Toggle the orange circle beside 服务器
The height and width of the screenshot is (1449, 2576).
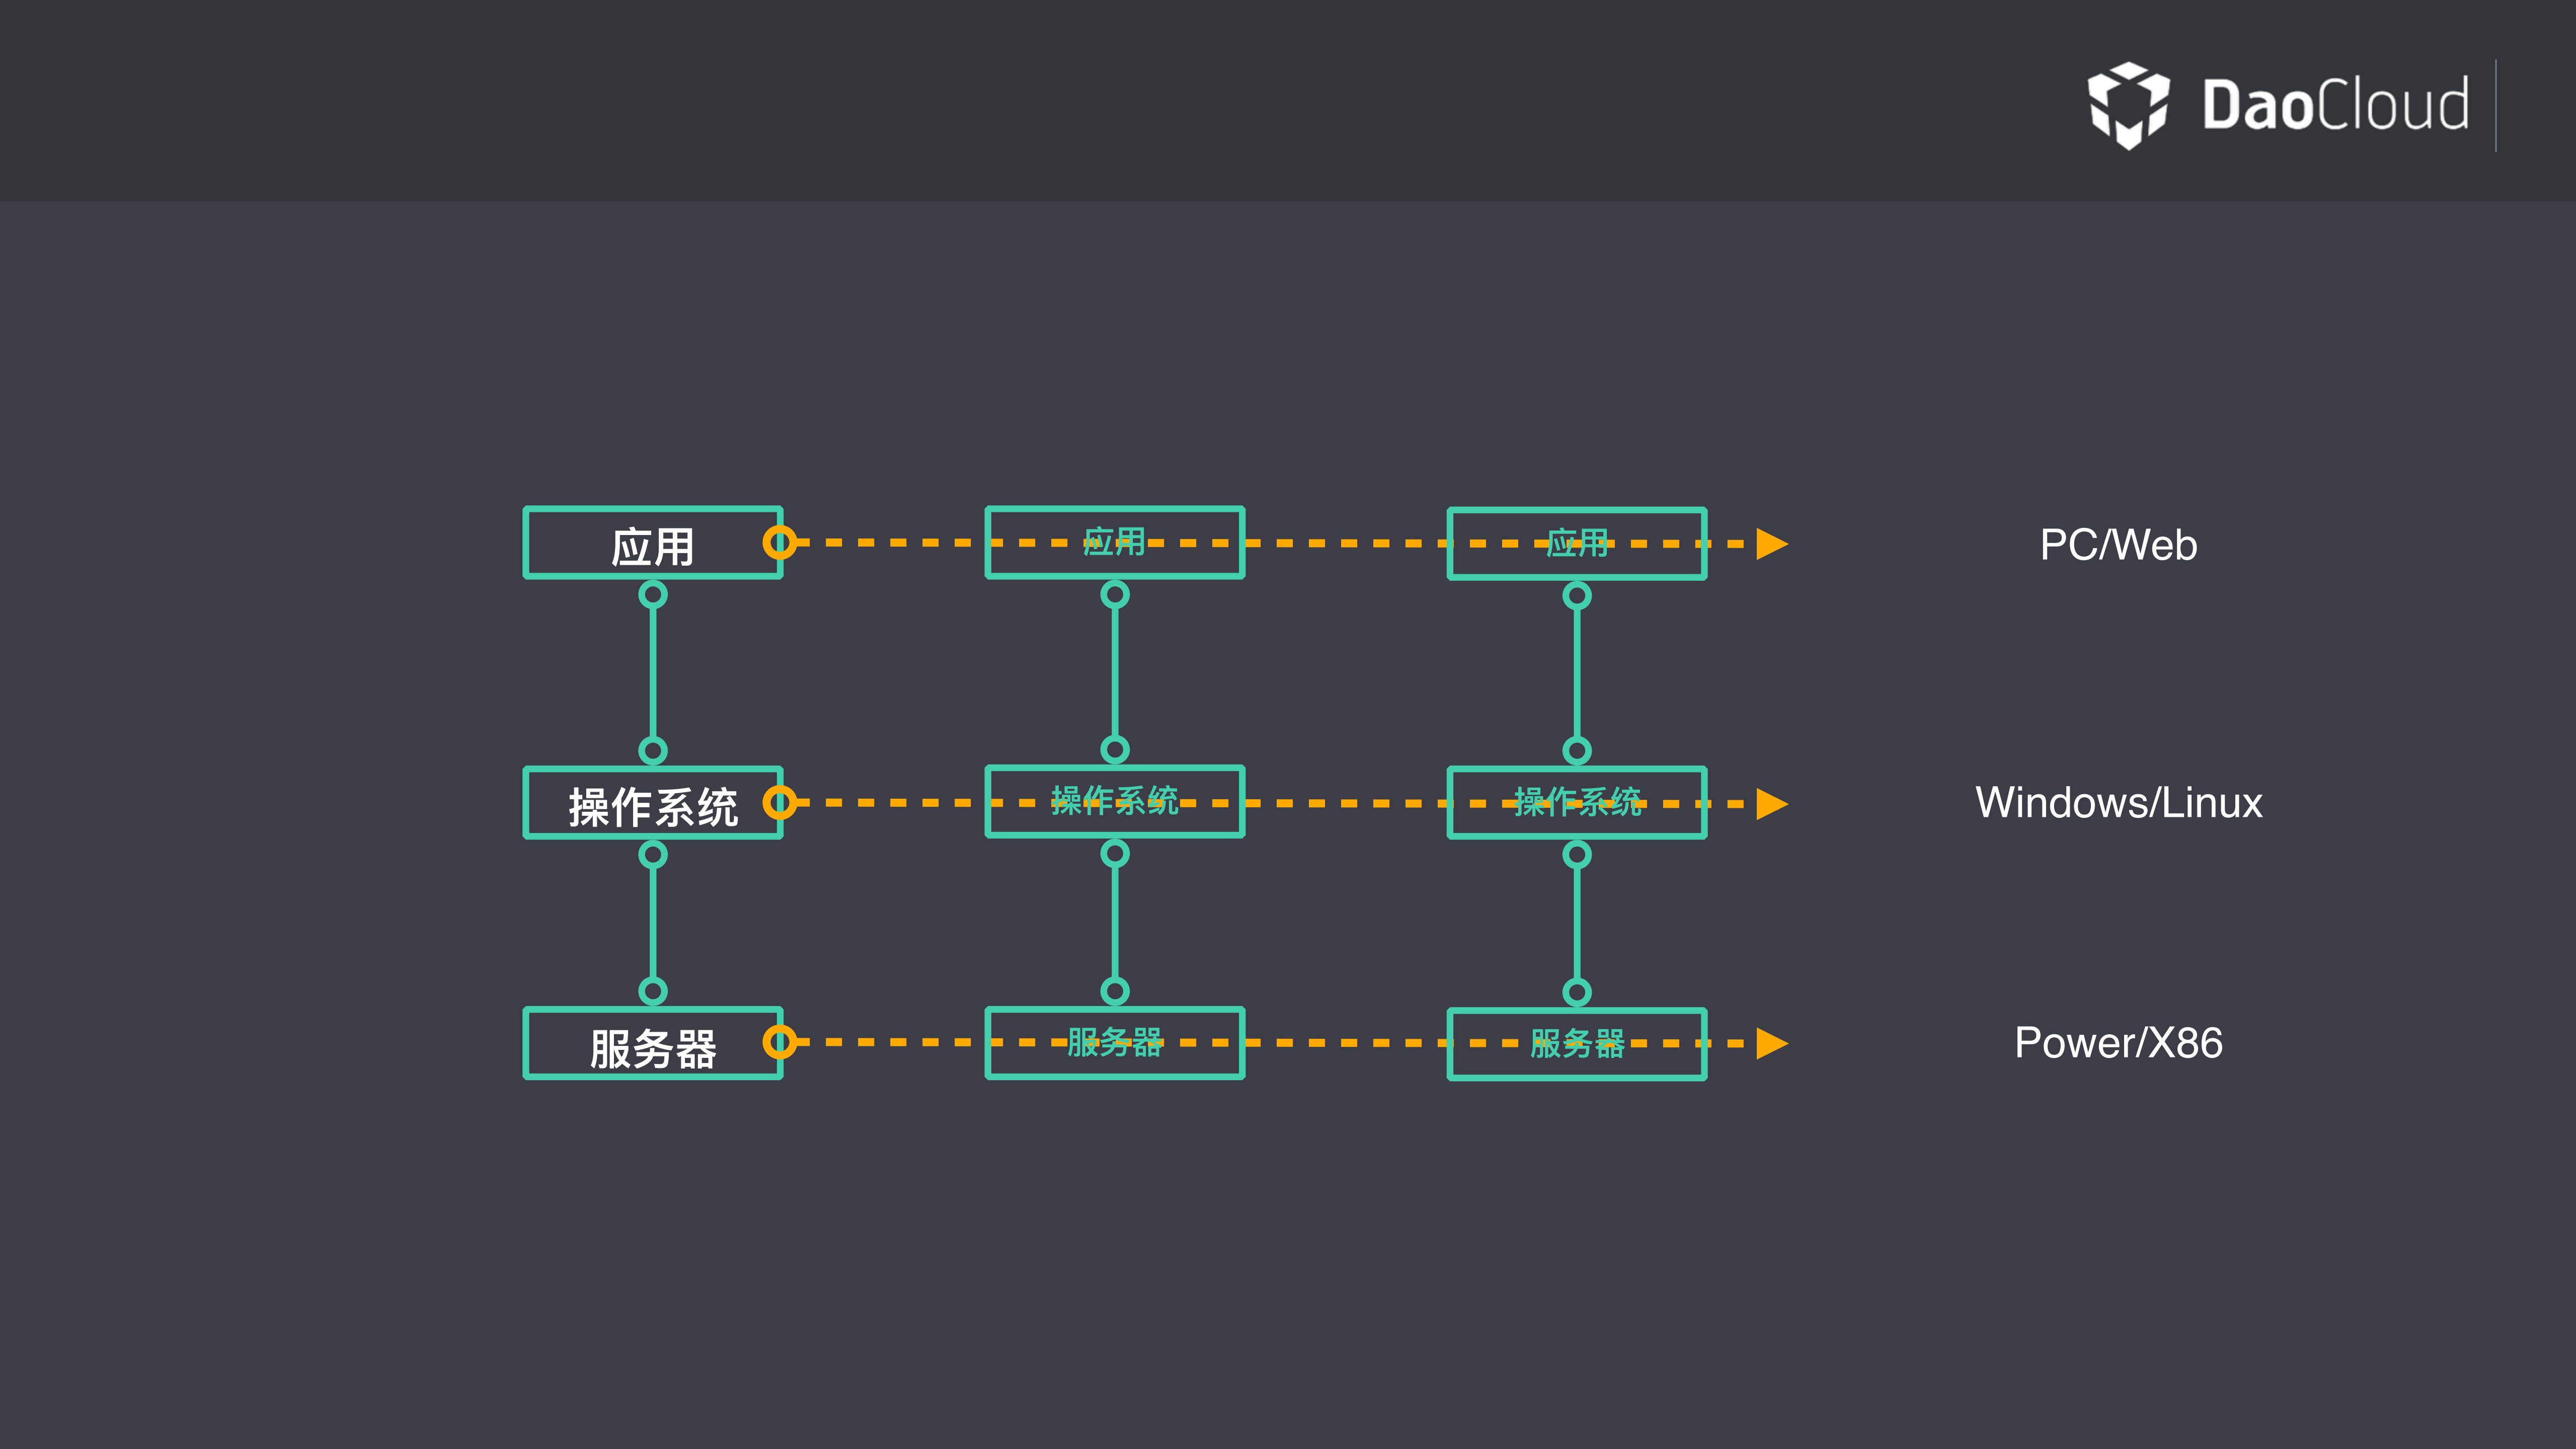click(x=781, y=1043)
